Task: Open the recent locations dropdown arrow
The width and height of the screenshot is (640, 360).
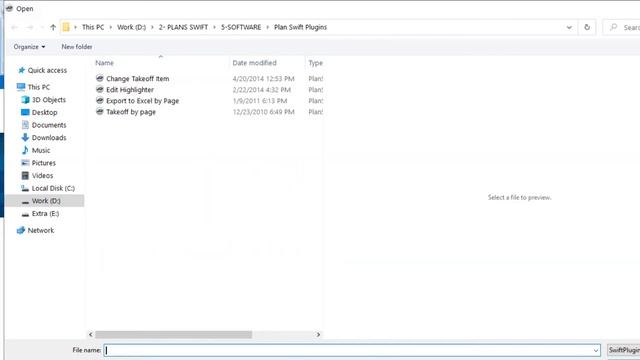Action: pyautogui.click(x=42, y=27)
